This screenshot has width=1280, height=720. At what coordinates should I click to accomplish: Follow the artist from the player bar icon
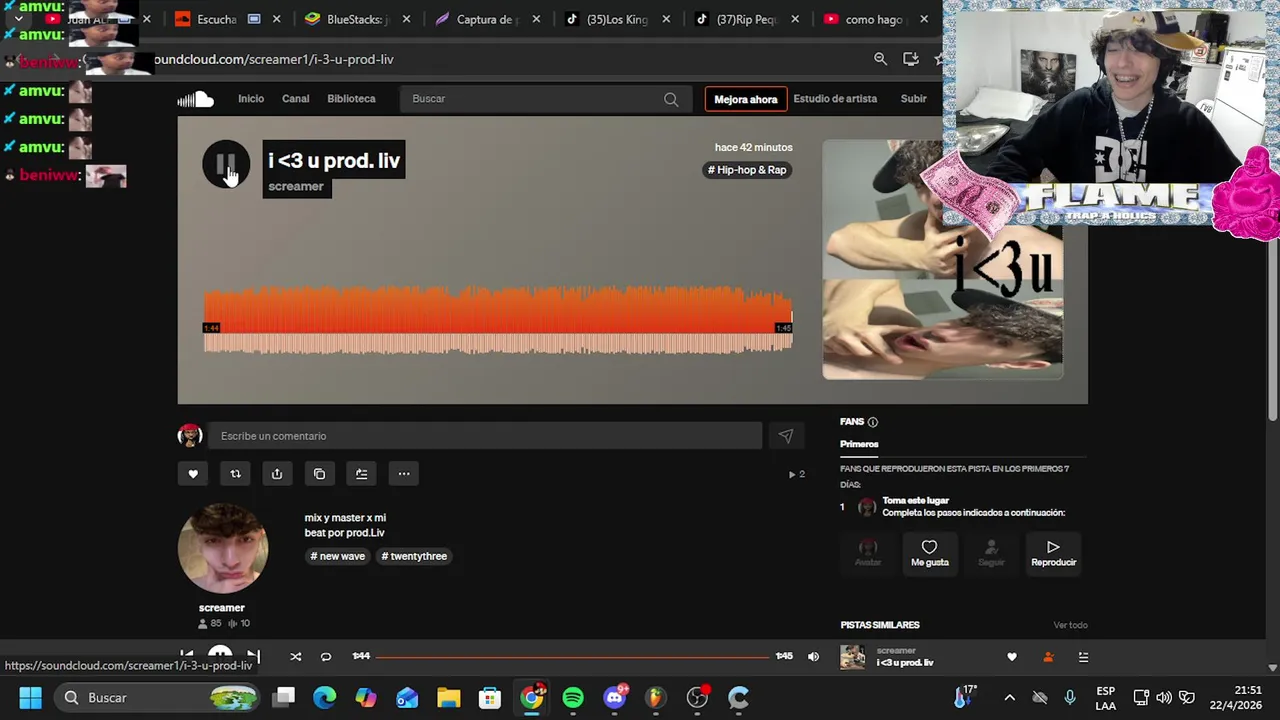click(1048, 657)
